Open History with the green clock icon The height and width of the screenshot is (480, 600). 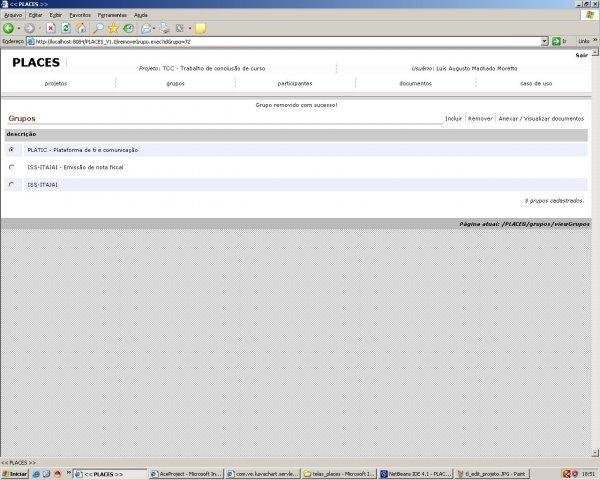[129, 28]
